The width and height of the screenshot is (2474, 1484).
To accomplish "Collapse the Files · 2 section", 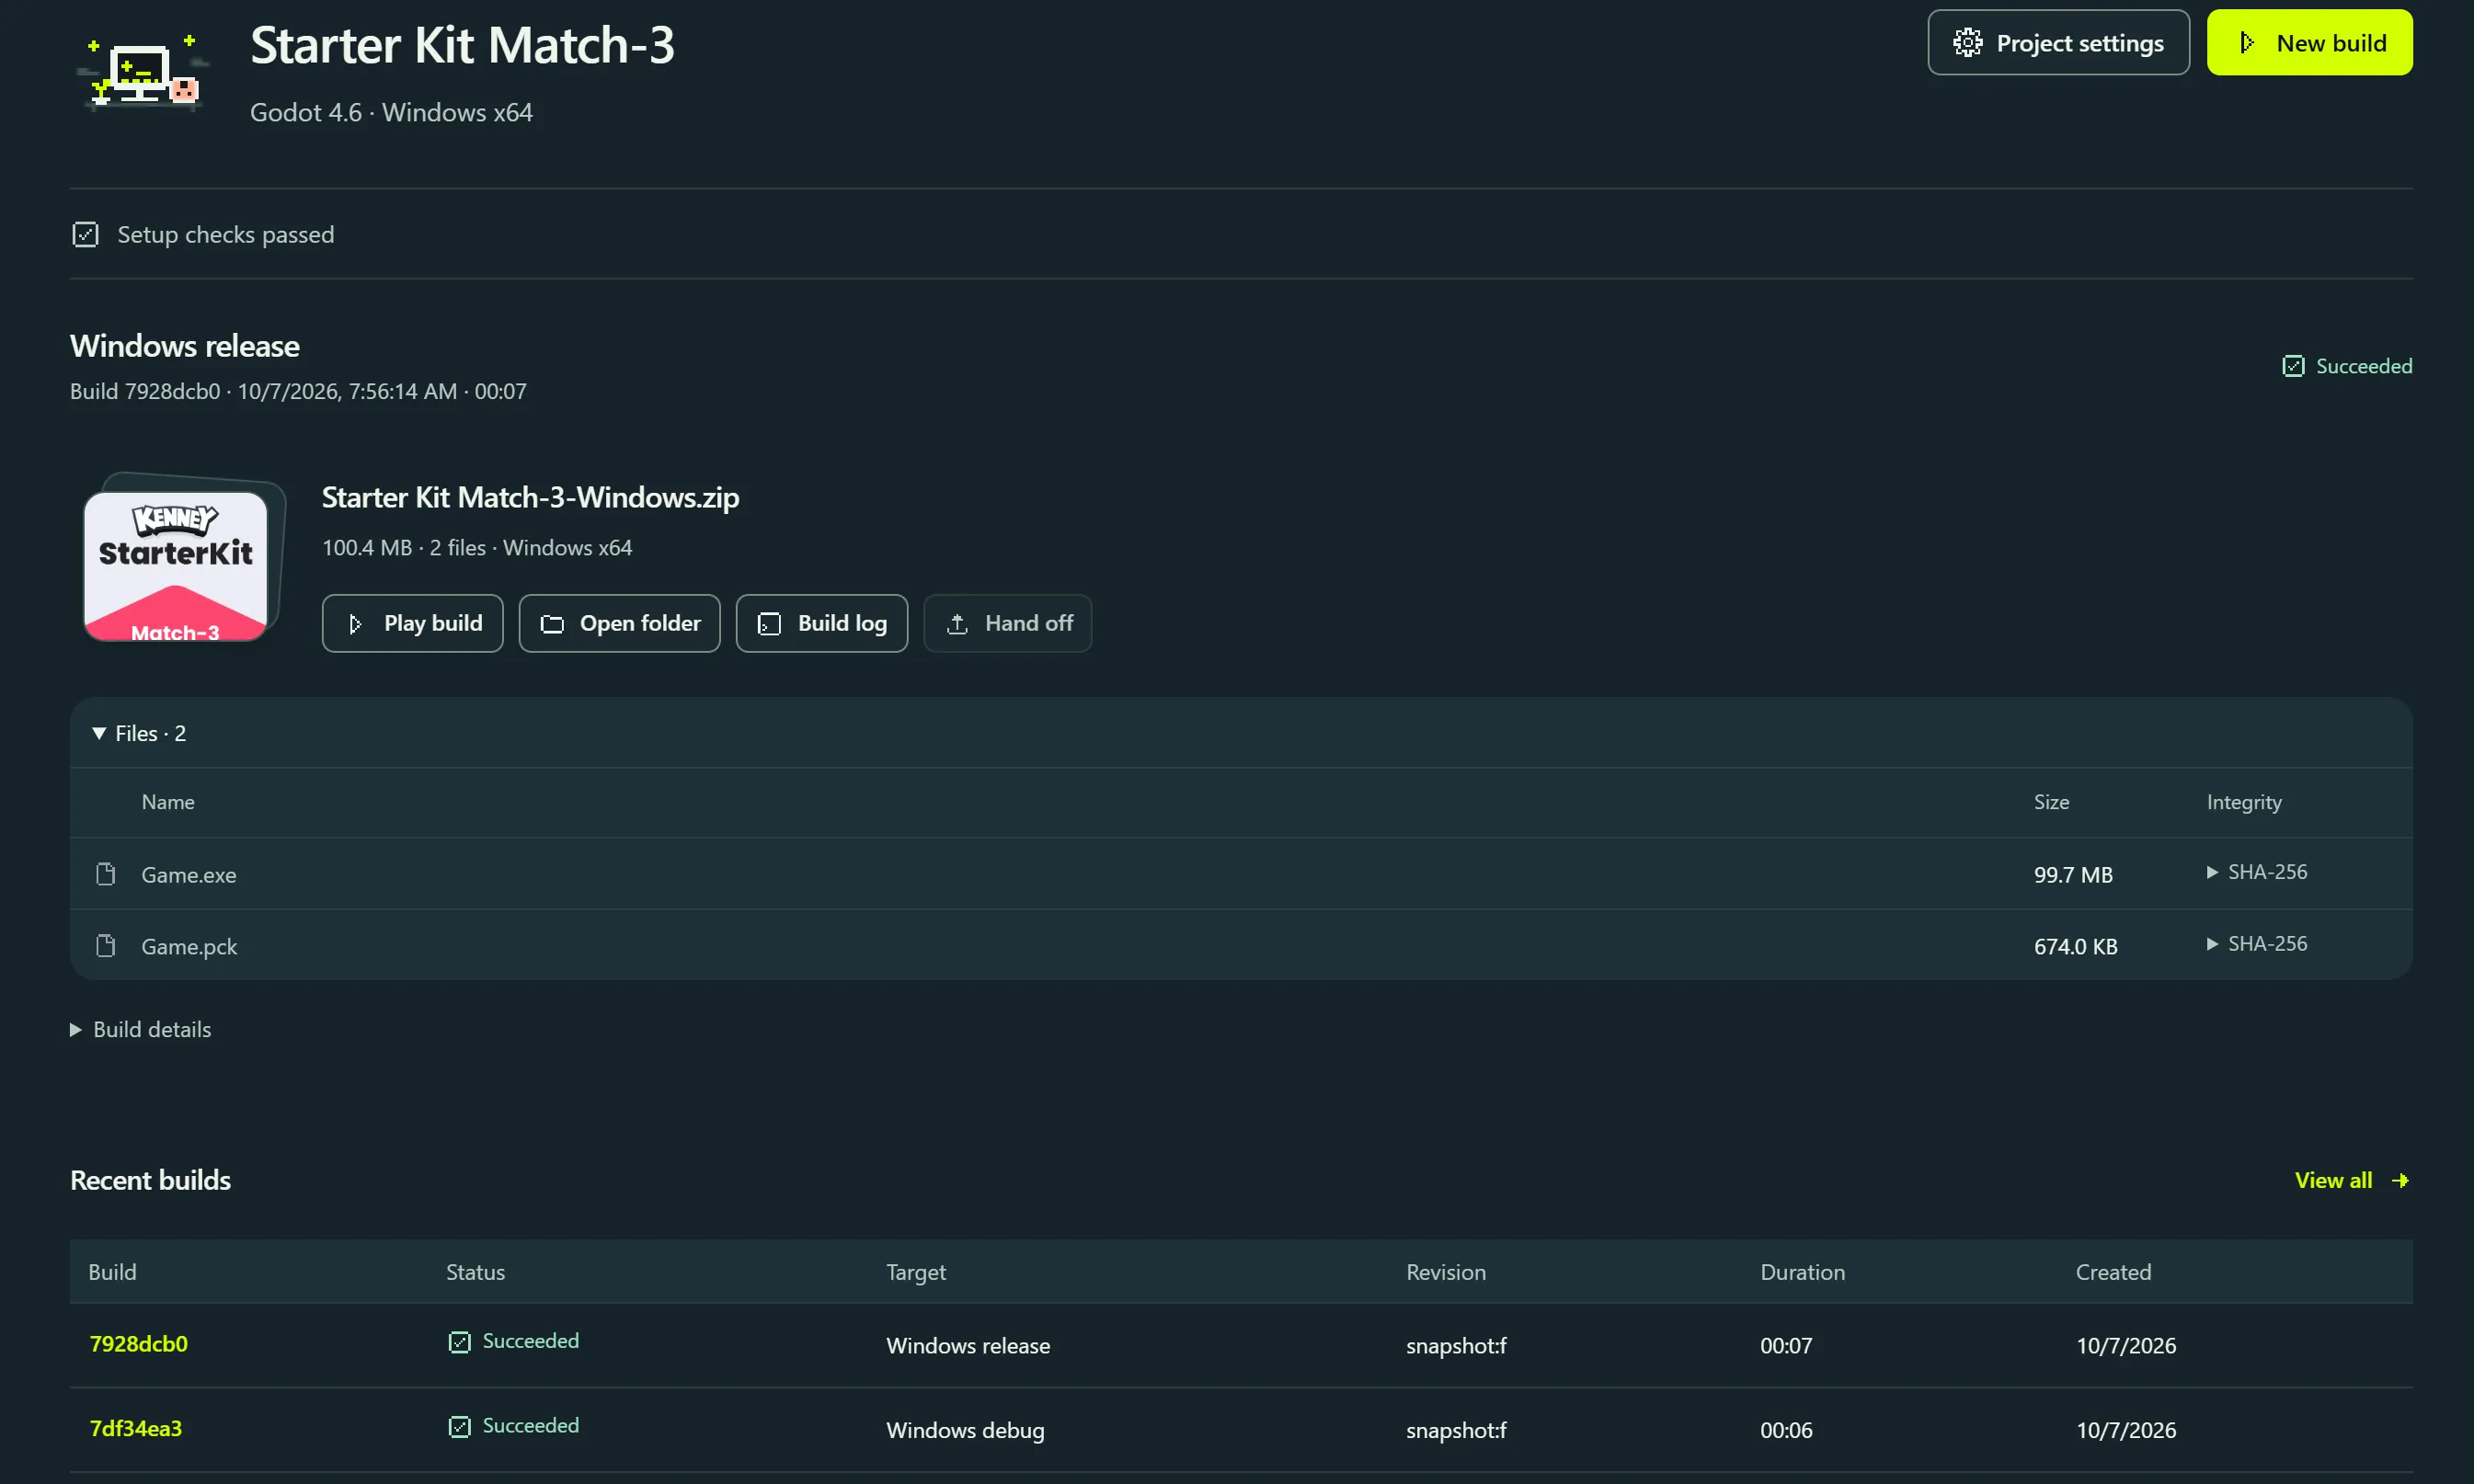I will point(138,733).
